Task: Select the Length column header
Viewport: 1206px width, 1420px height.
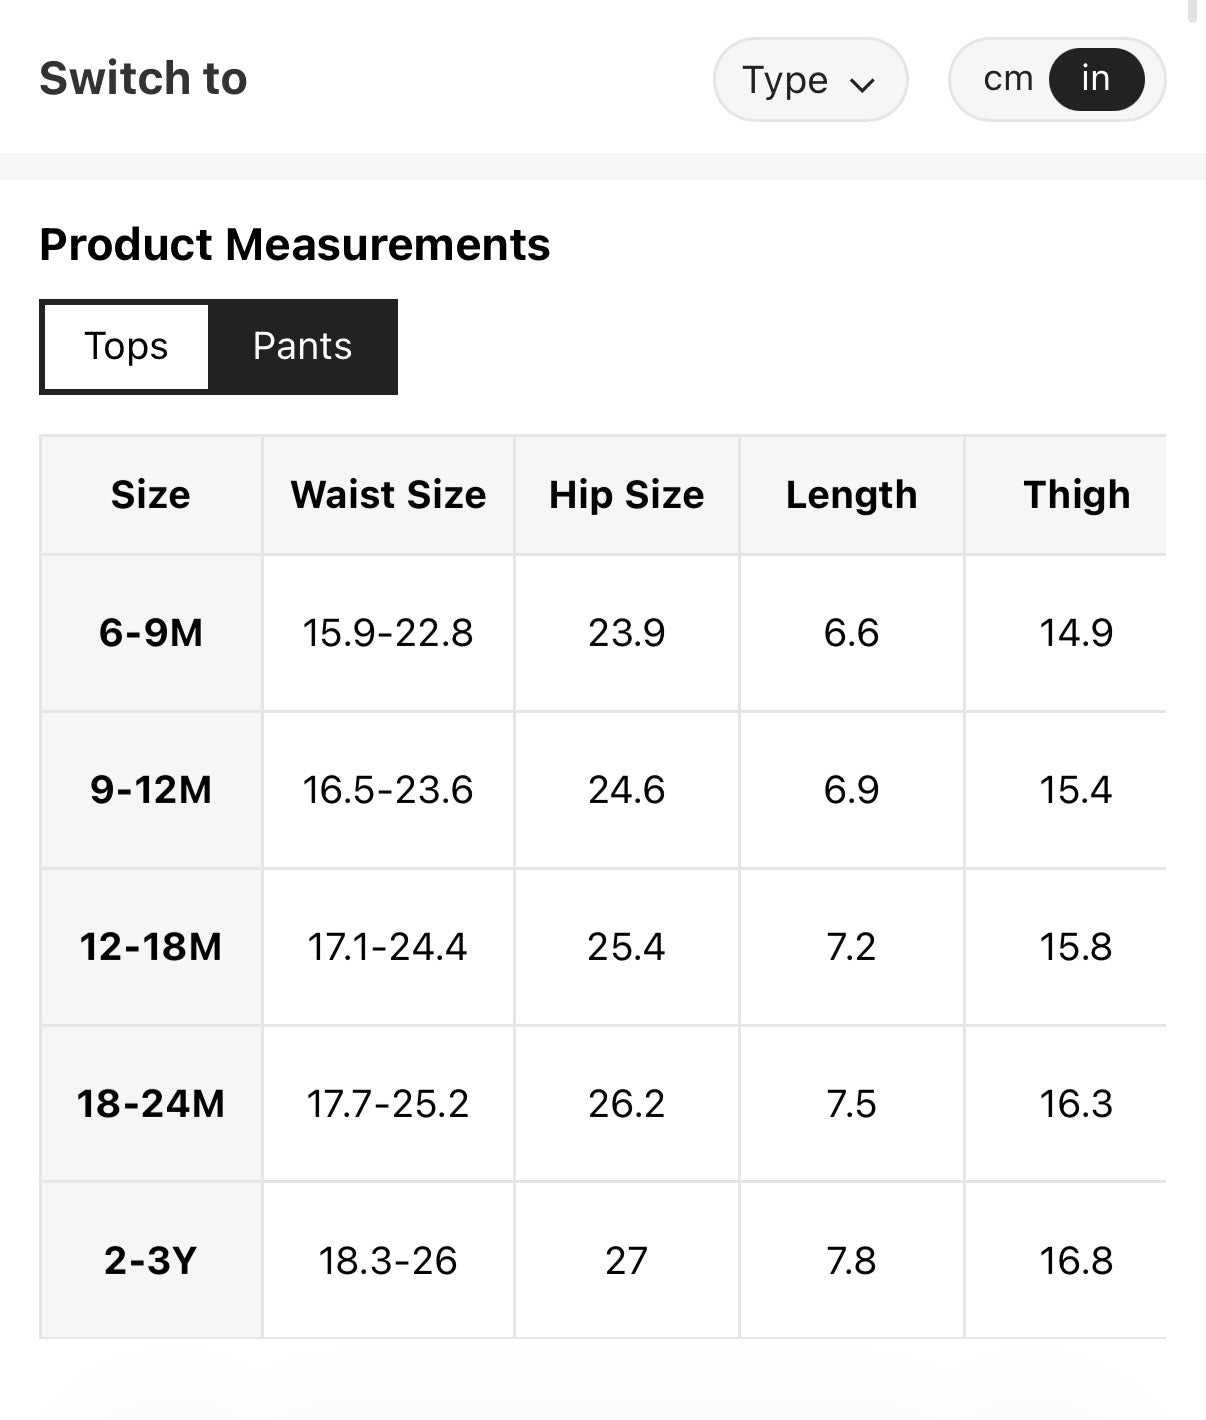Action: [851, 494]
